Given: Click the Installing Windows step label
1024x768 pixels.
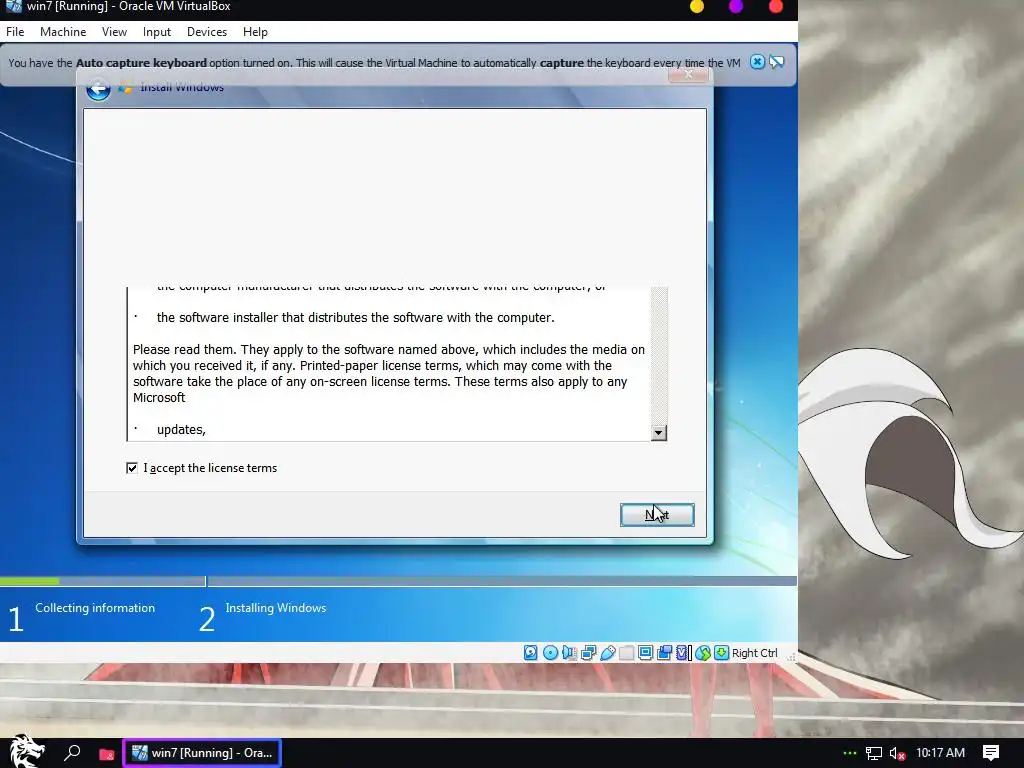Looking at the screenshot, I should tap(276, 608).
